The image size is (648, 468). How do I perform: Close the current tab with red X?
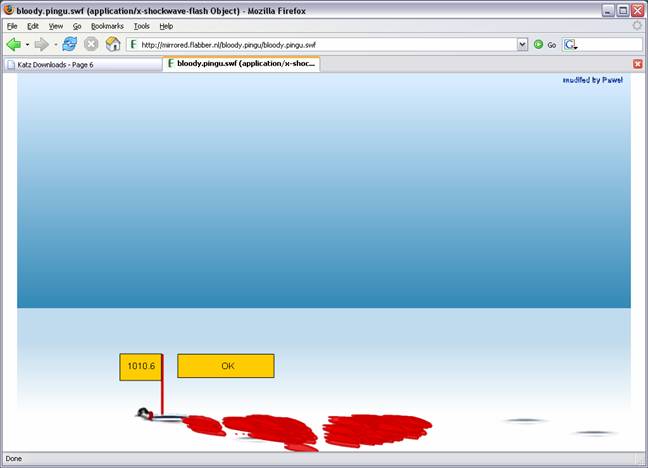point(638,64)
